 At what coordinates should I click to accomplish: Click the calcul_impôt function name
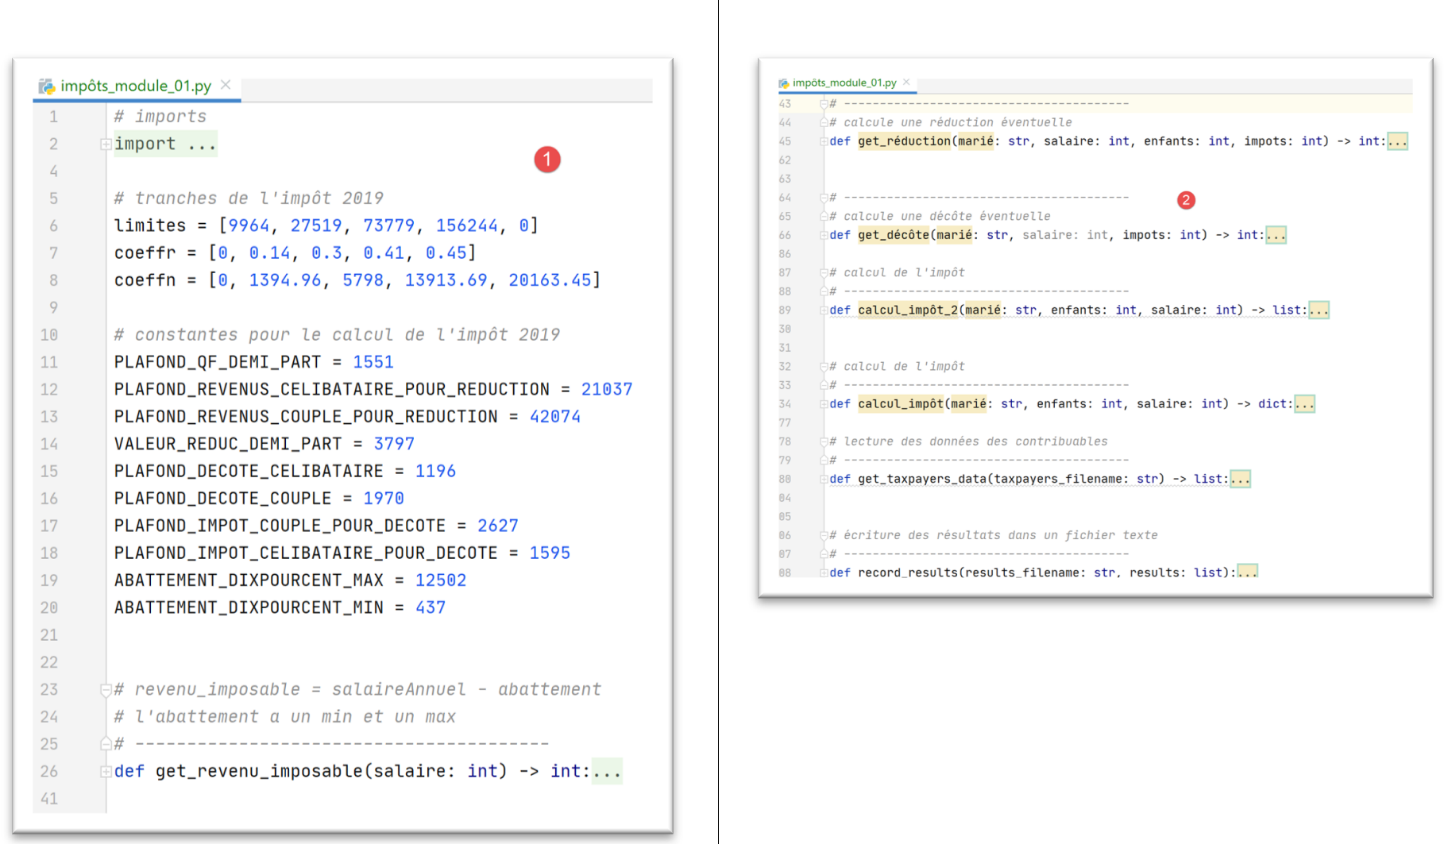(900, 404)
